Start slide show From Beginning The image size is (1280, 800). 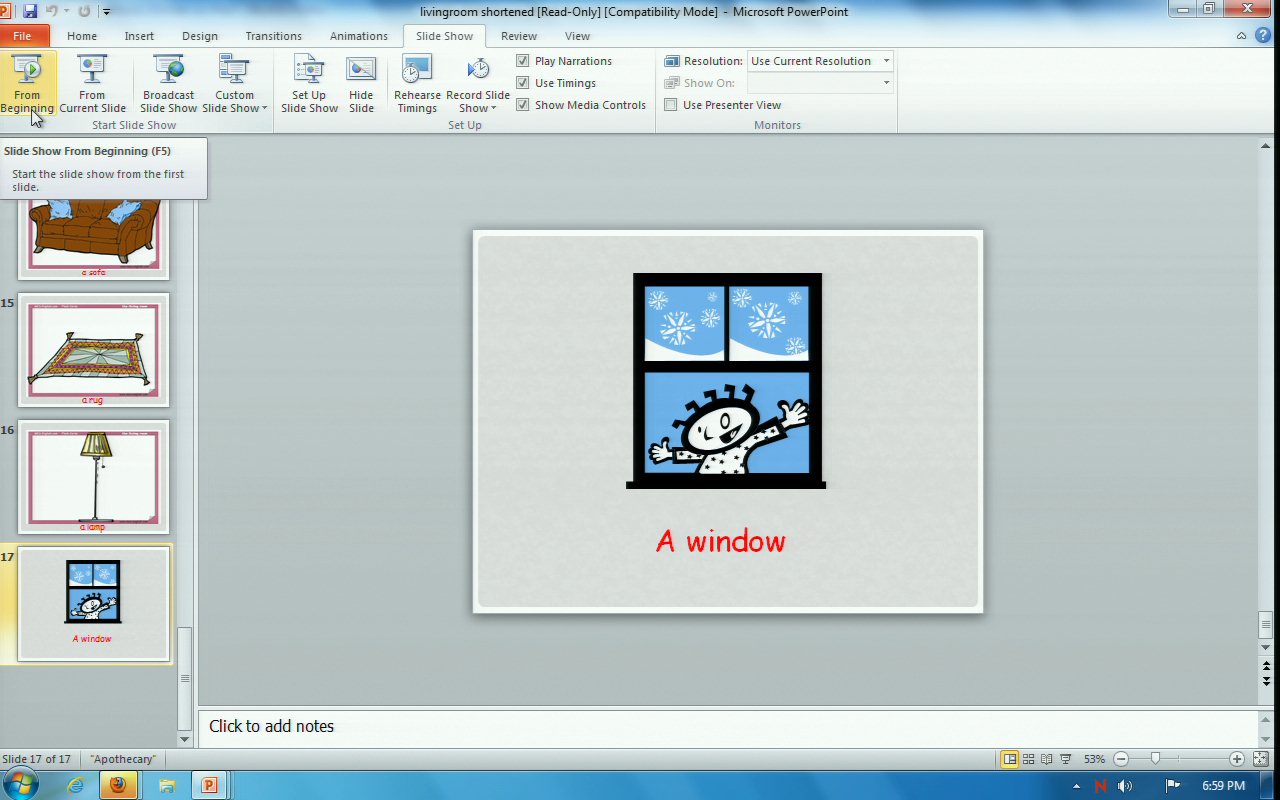(x=27, y=83)
